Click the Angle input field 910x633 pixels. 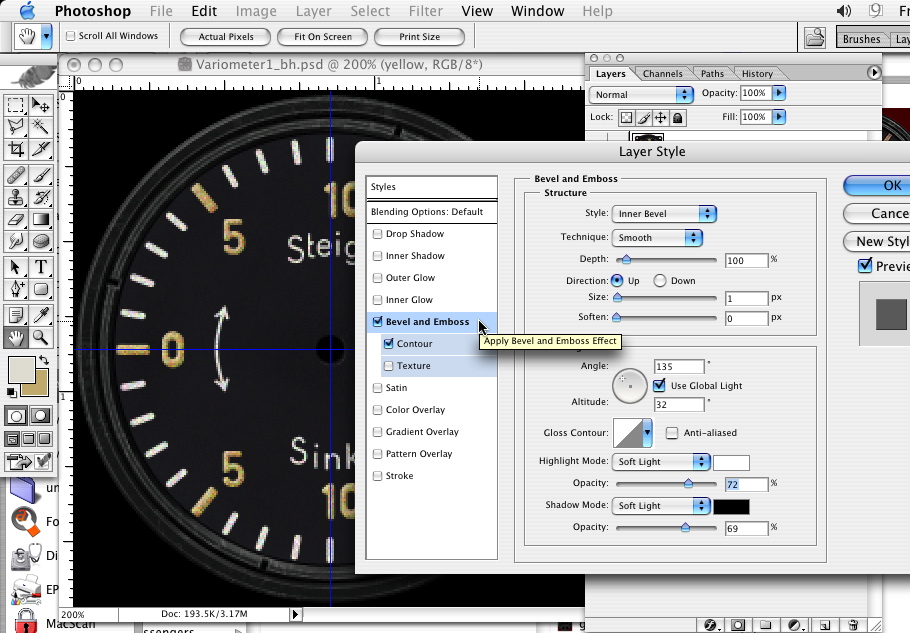(x=679, y=367)
